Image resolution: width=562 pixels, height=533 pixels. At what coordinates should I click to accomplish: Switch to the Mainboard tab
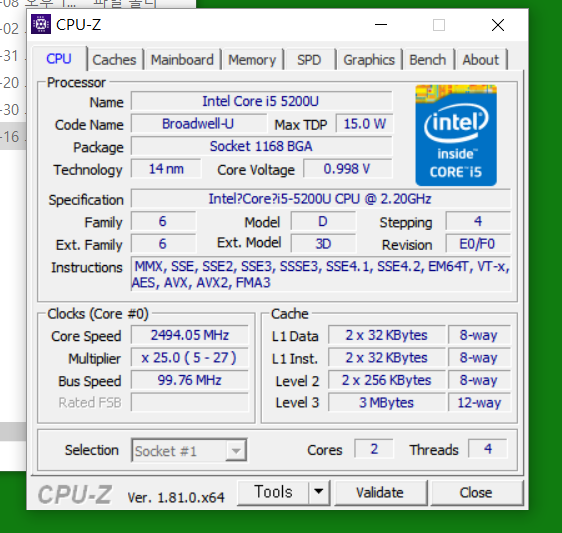tap(182, 60)
